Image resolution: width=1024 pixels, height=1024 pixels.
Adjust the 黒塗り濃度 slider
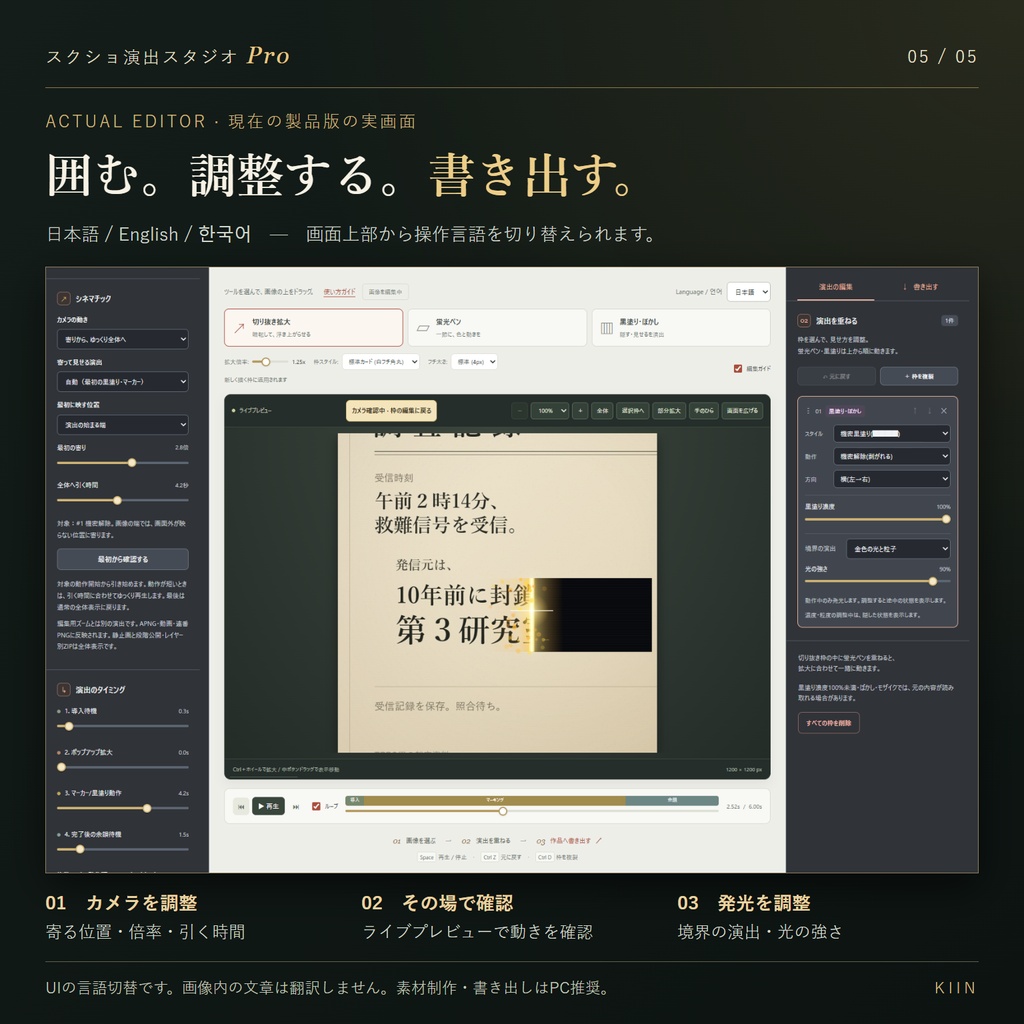(x=878, y=519)
